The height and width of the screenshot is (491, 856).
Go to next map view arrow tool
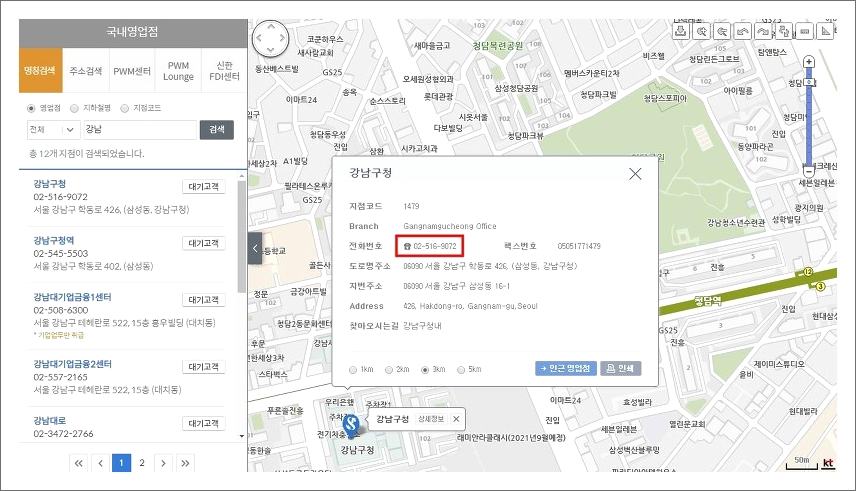763,31
